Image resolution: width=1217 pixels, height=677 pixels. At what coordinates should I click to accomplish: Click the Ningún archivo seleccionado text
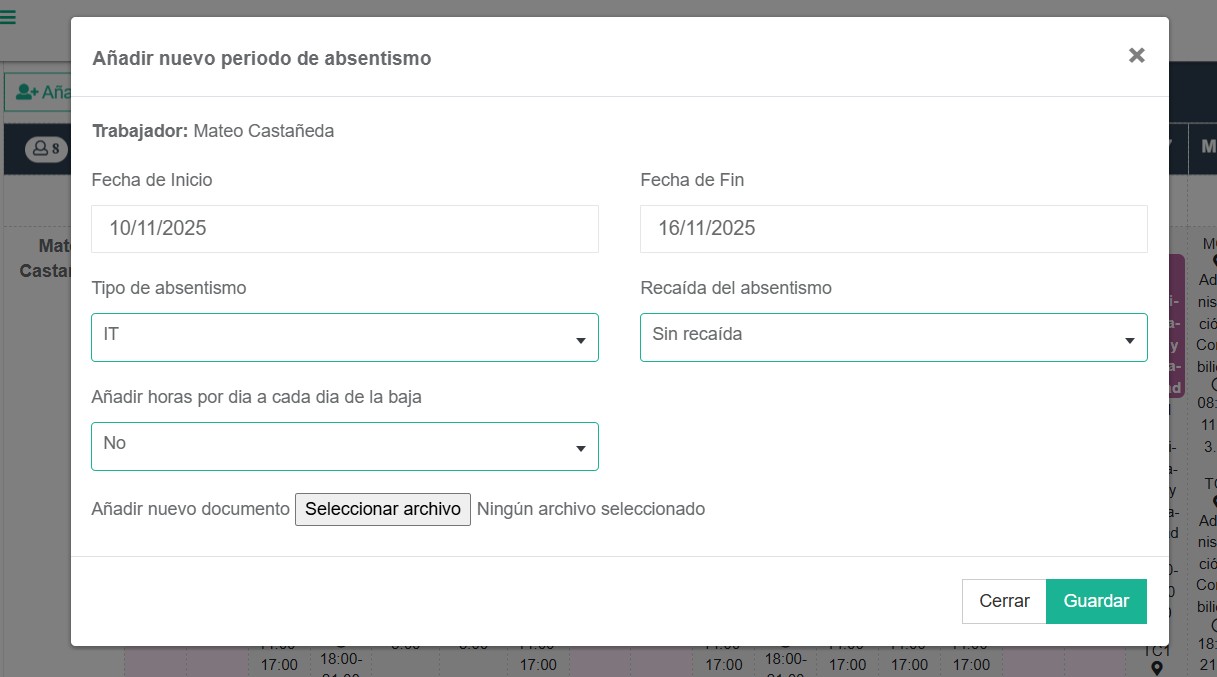[590, 509]
